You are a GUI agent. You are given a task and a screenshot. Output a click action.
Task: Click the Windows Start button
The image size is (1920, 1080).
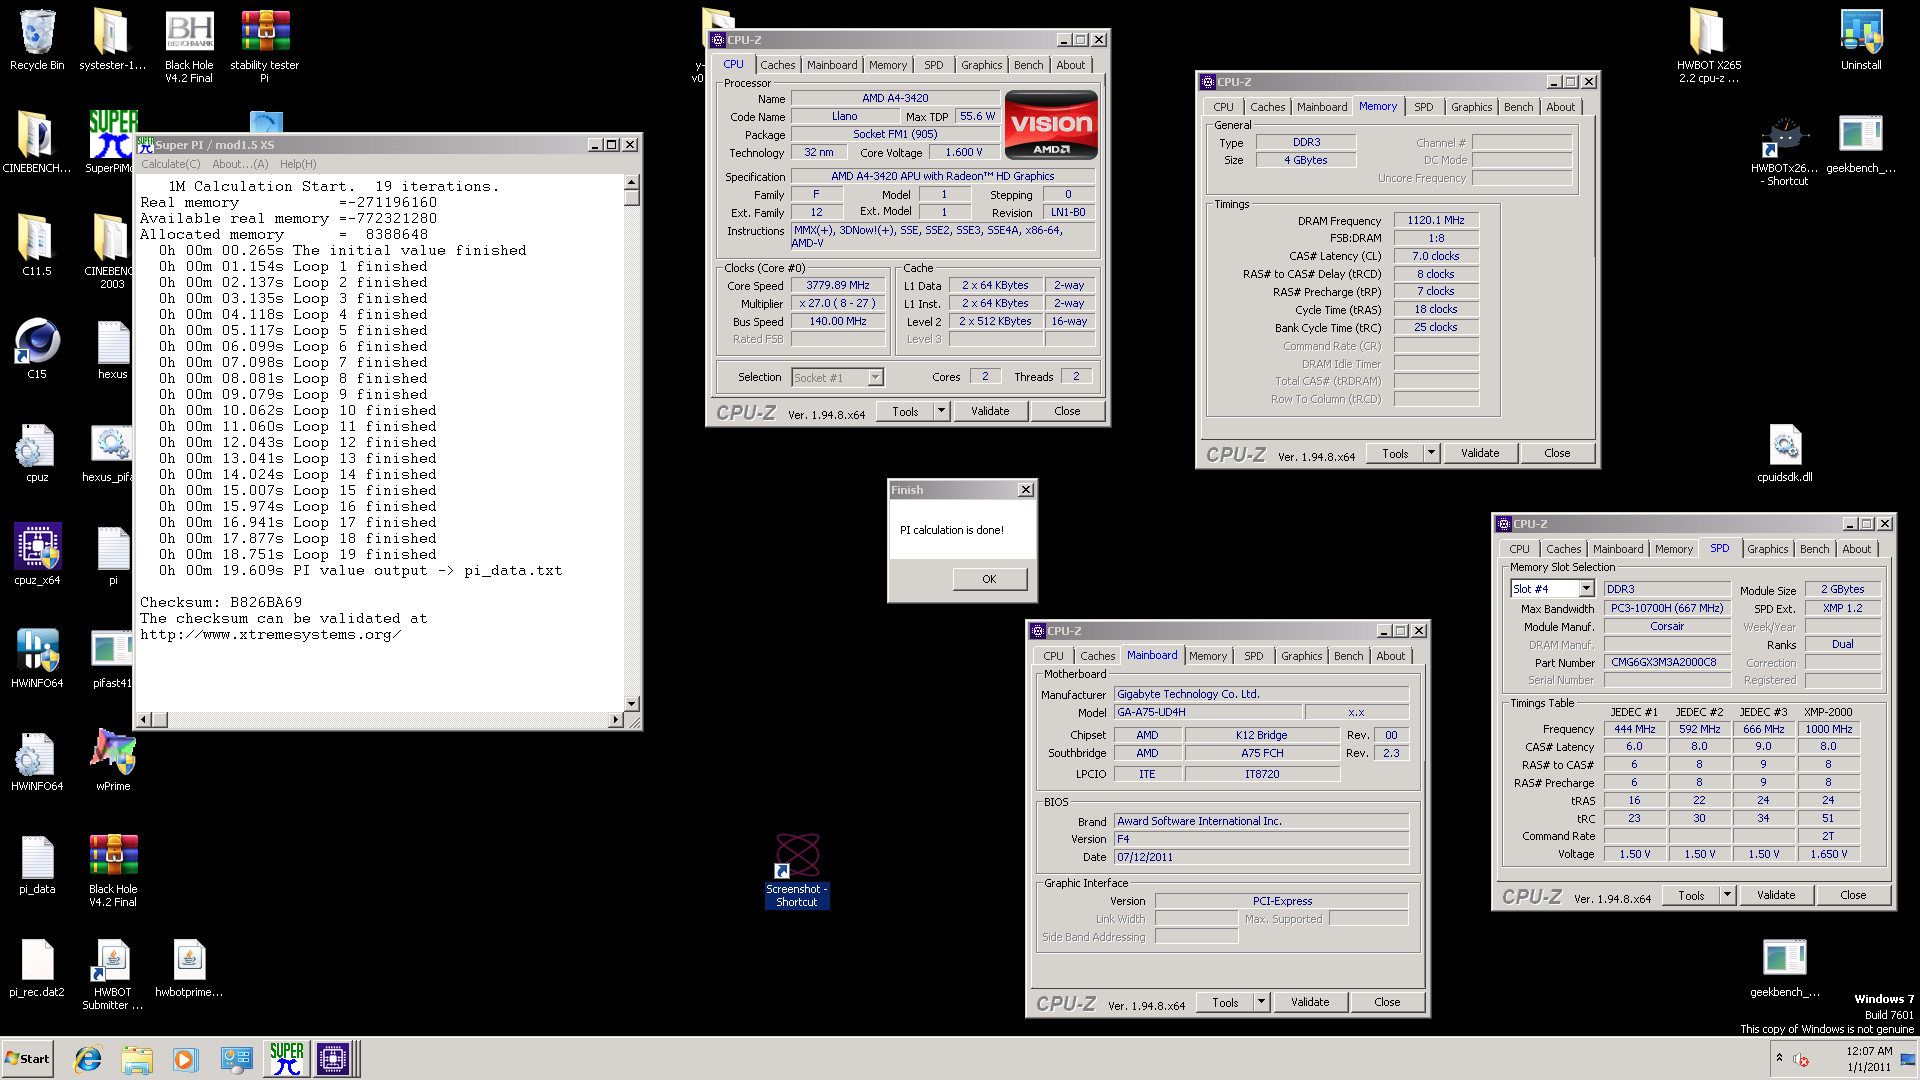pos(27,1059)
